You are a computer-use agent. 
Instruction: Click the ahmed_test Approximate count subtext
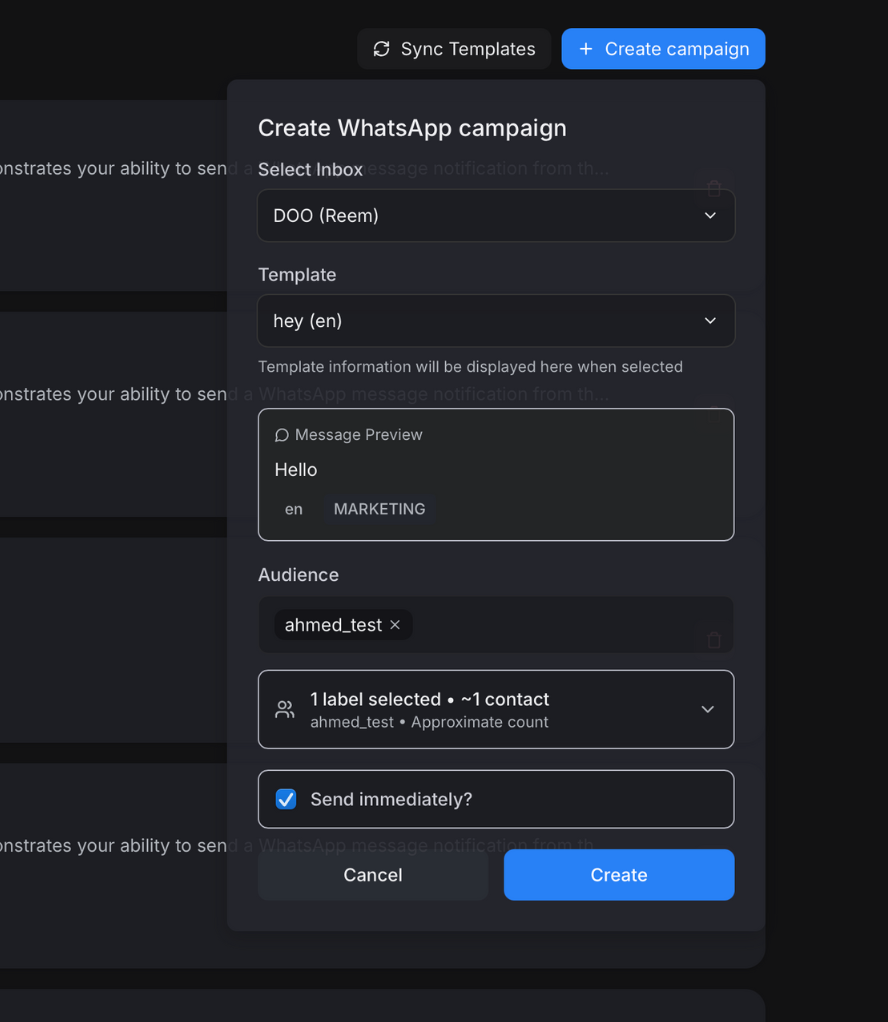pyautogui.click(x=429, y=722)
